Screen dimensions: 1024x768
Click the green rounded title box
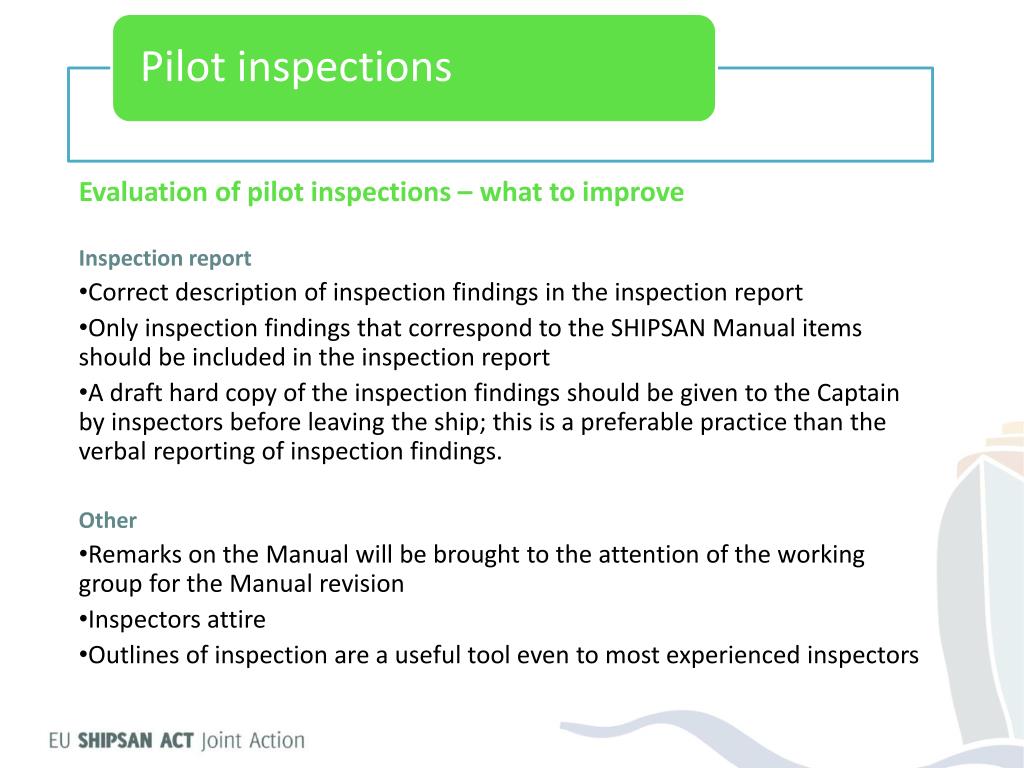[414, 68]
